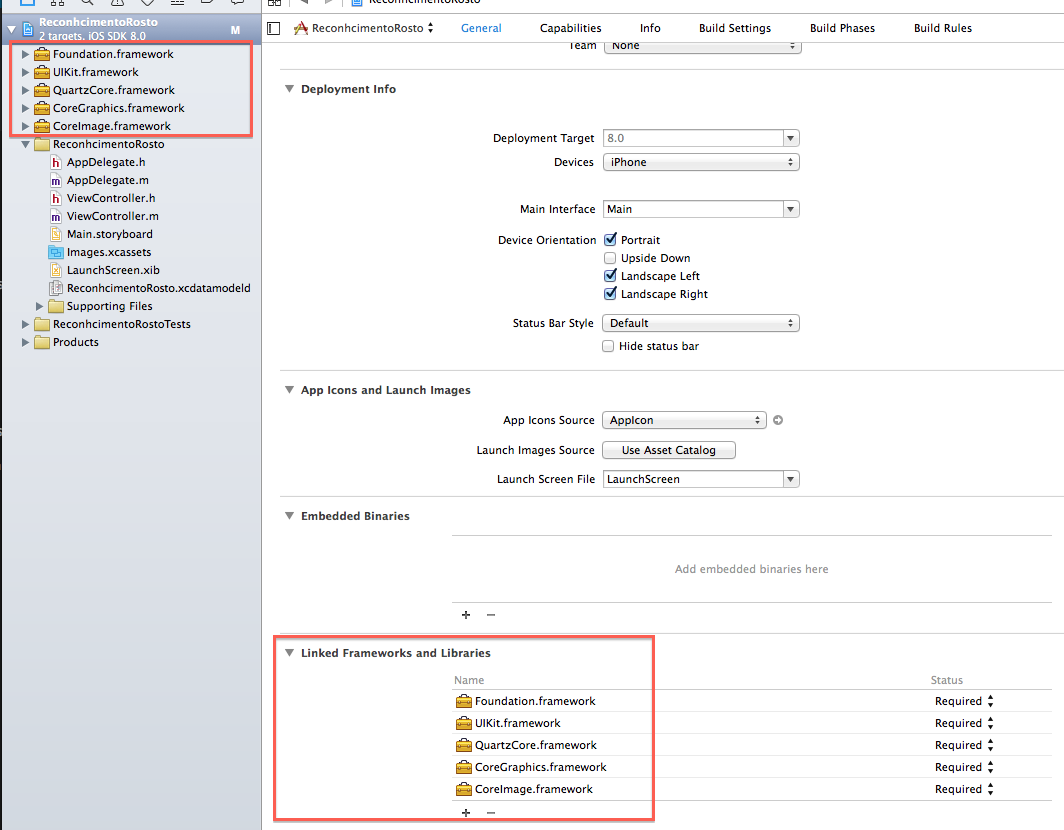
Task: Add a linked framework with the plus button
Action: click(466, 812)
